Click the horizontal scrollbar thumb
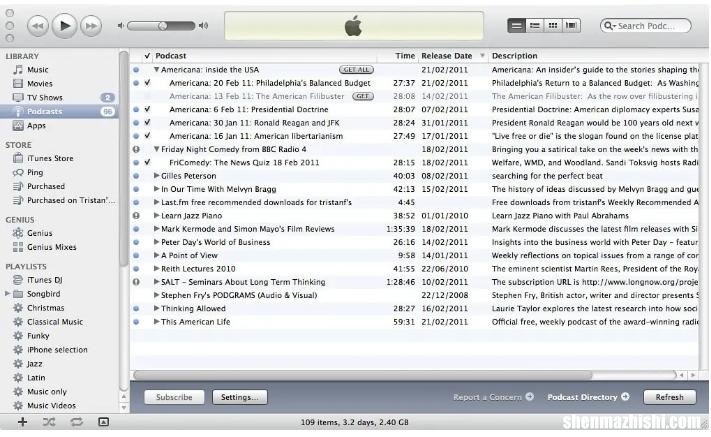The width and height of the screenshot is (711, 437). [x=363, y=375]
